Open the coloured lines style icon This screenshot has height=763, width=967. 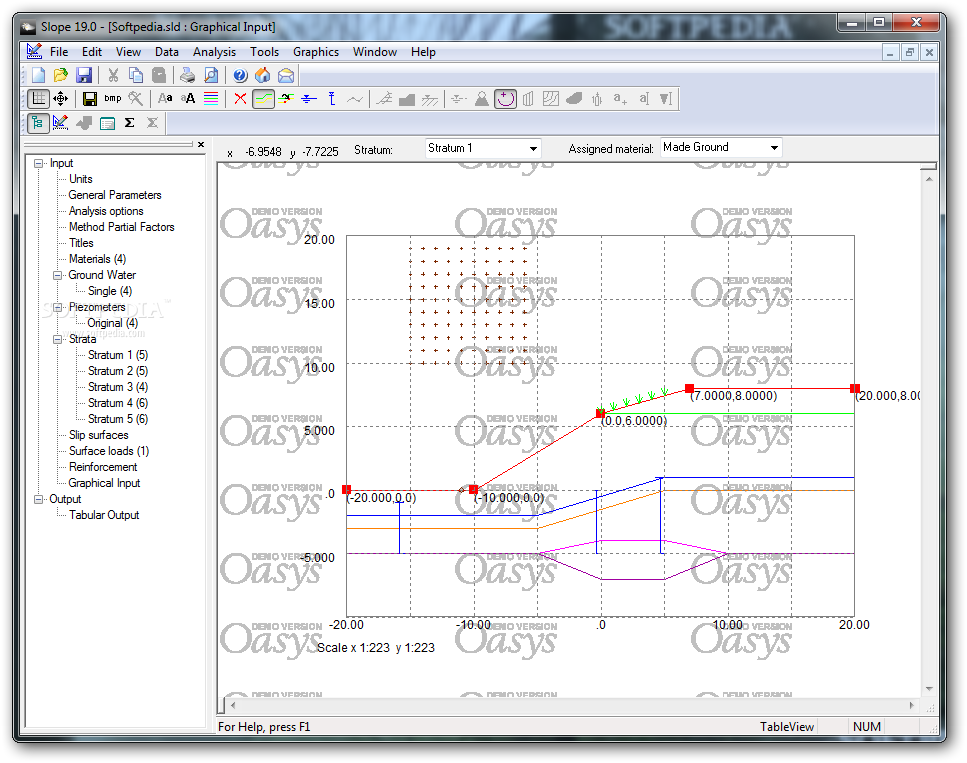pyautogui.click(x=211, y=99)
